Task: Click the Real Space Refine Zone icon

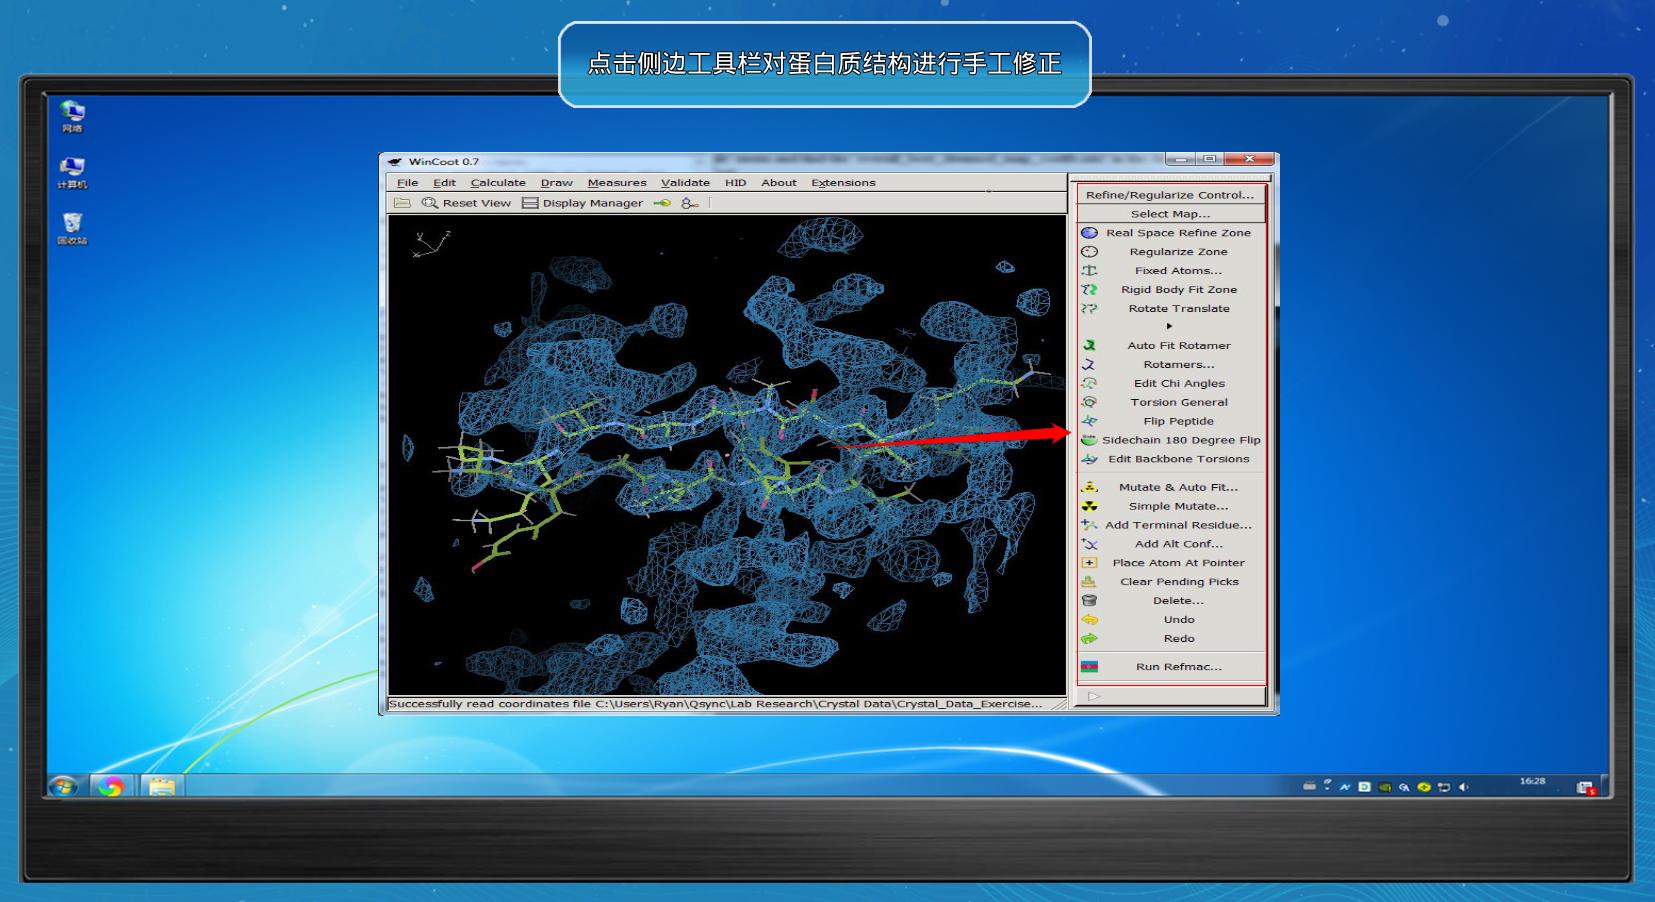Action: (1090, 233)
